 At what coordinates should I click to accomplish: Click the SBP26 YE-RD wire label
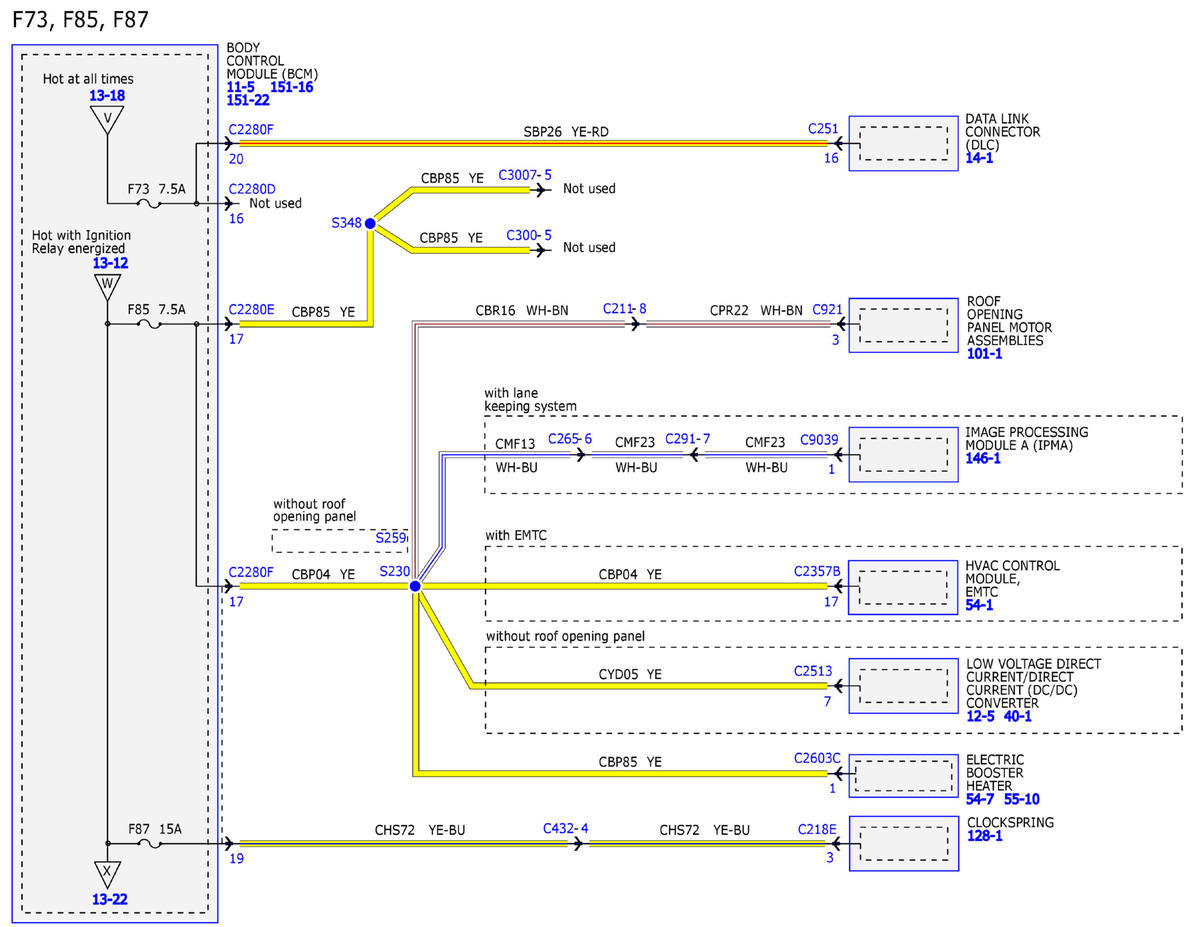[566, 131]
